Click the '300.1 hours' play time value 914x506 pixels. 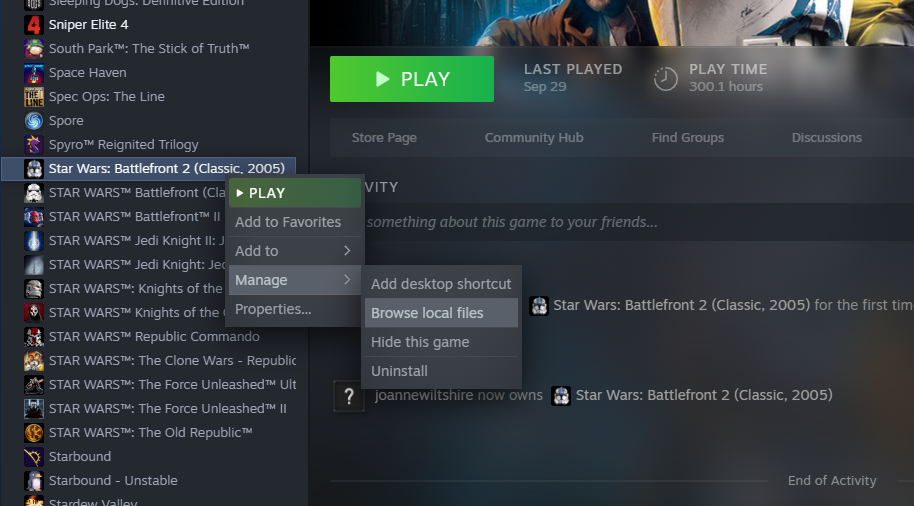pos(726,87)
